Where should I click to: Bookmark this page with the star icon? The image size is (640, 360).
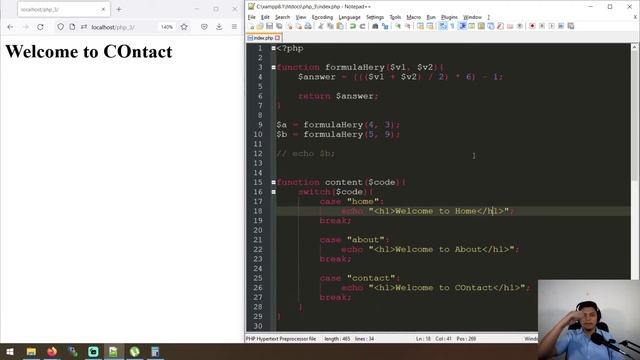tap(184, 27)
